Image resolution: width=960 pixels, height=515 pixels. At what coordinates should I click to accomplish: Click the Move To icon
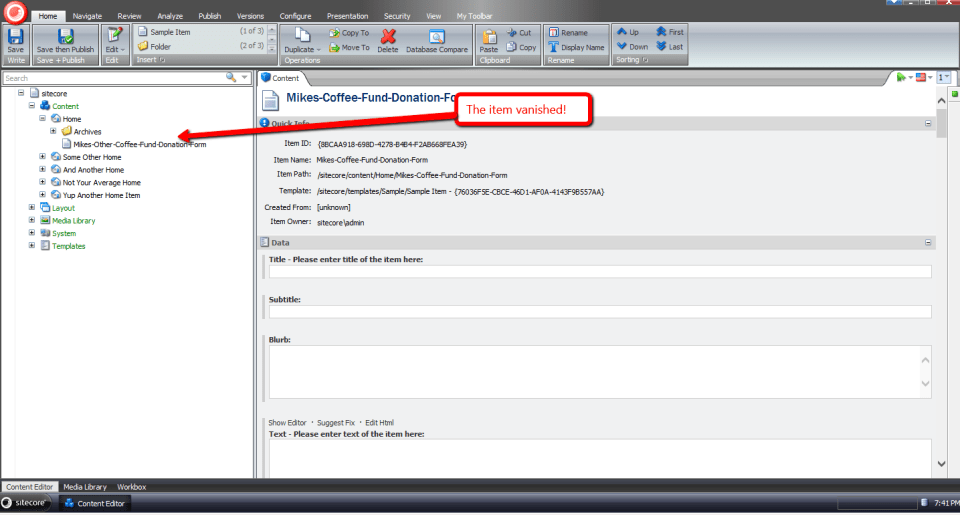348,47
